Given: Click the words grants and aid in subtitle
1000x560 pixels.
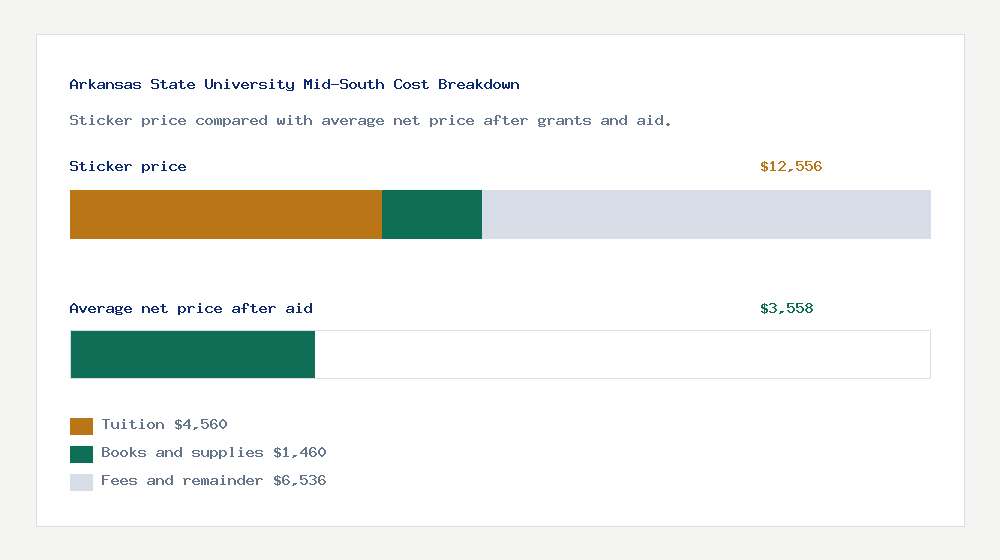Looking at the screenshot, I should pos(604,121).
